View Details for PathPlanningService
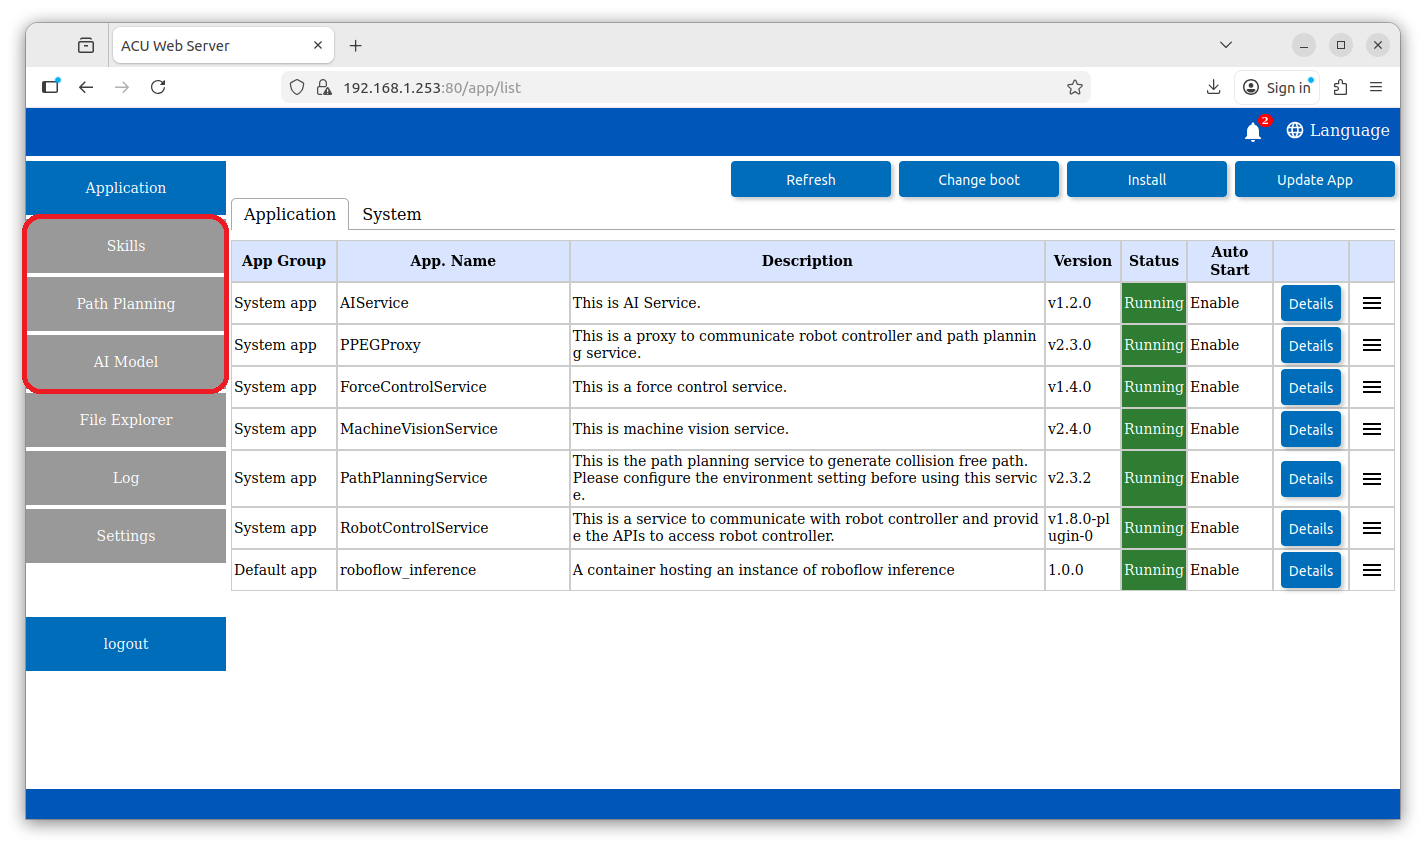Screen dimensions: 1426x848 click(x=1311, y=479)
